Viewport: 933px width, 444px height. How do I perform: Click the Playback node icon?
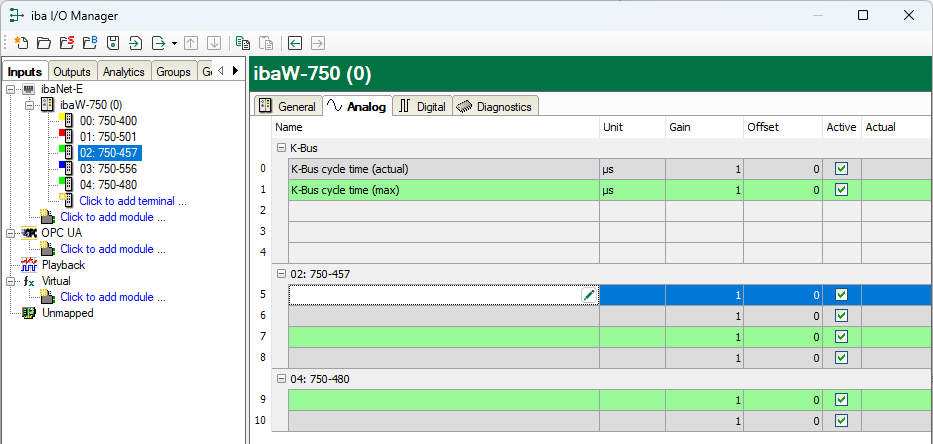[29, 265]
